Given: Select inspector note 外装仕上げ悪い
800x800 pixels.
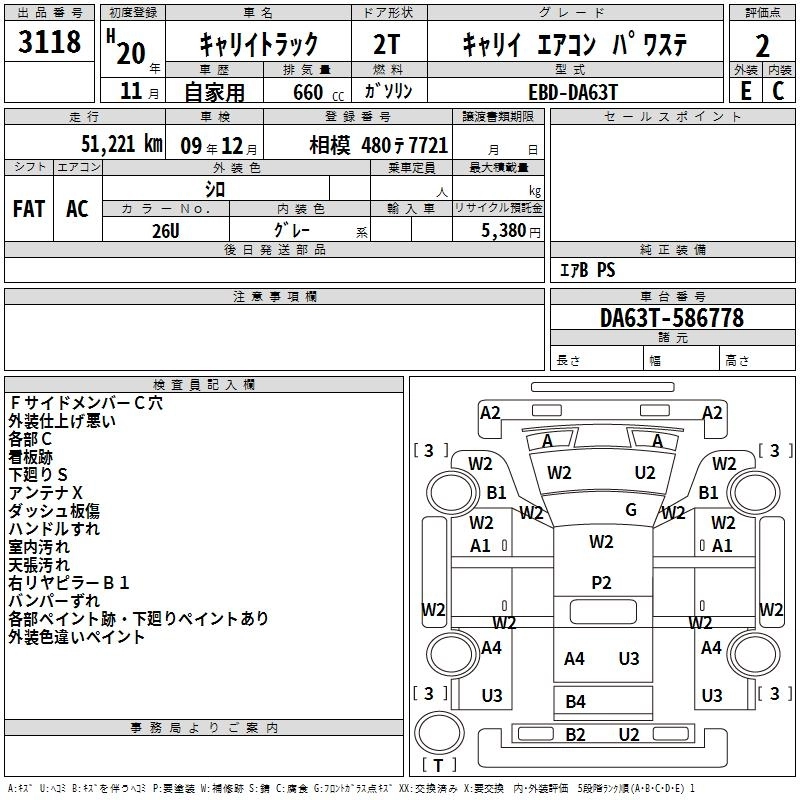Looking at the screenshot, I should [x=62, y=421].
